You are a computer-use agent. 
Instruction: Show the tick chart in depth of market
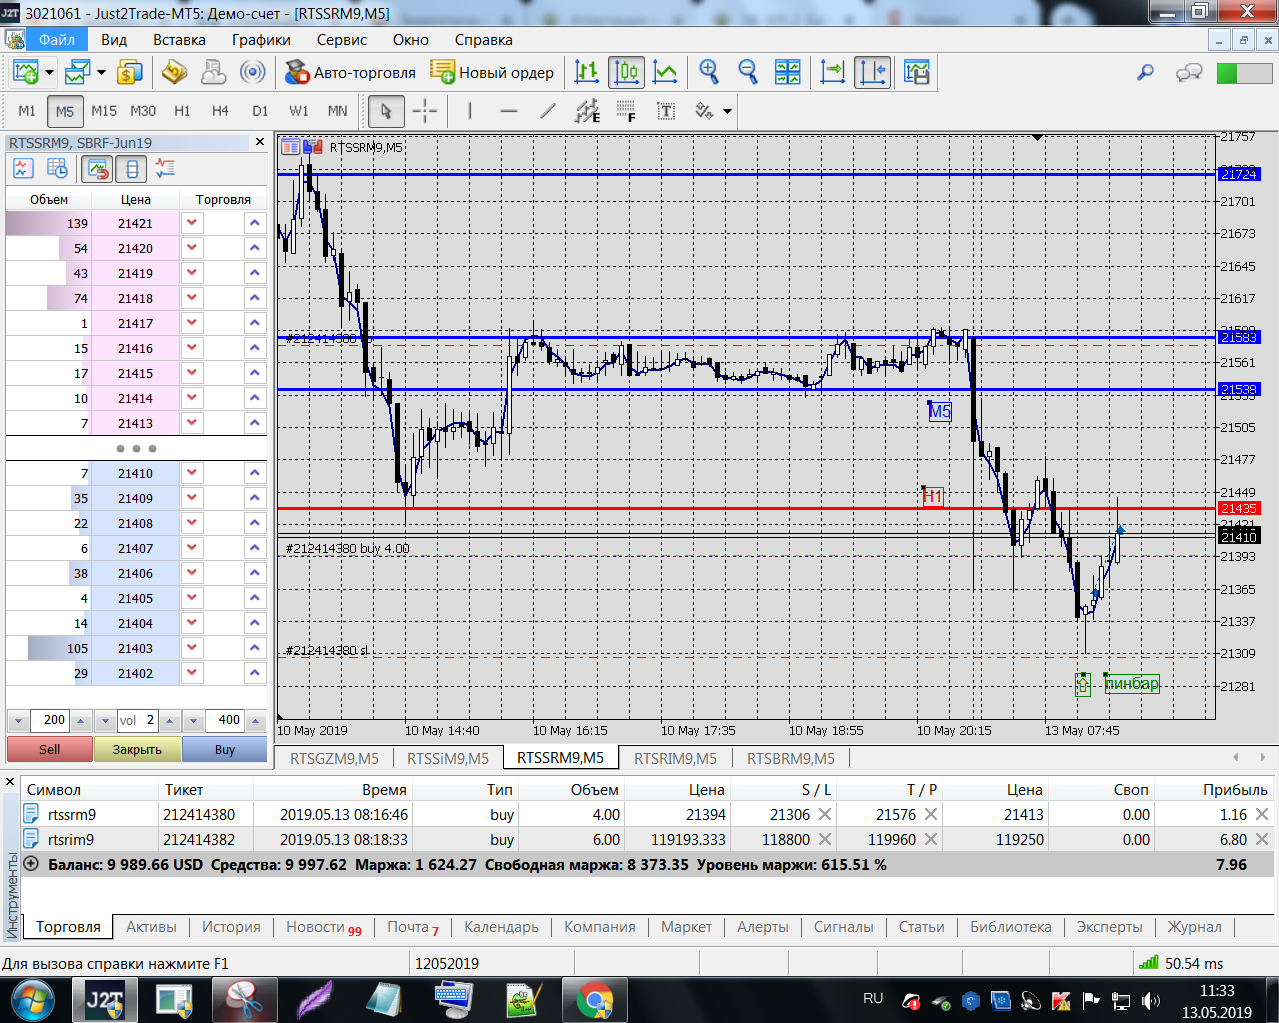tap(24, 169)
